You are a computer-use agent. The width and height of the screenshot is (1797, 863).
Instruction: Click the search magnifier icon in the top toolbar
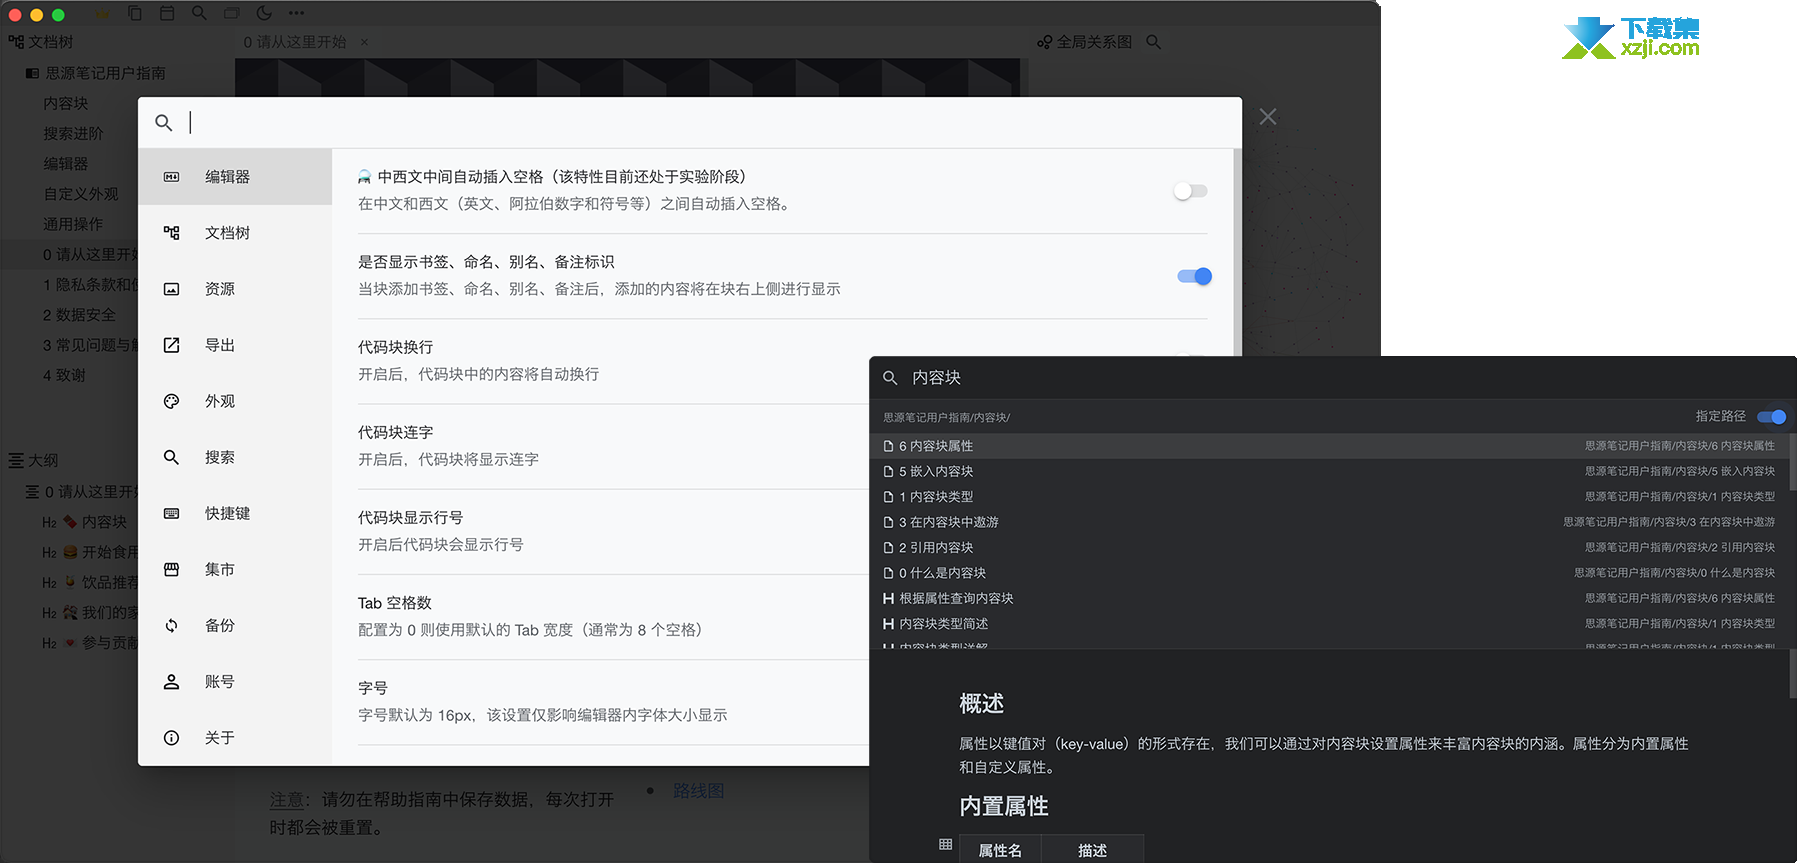pyautogui.click(x=199, y=13)
